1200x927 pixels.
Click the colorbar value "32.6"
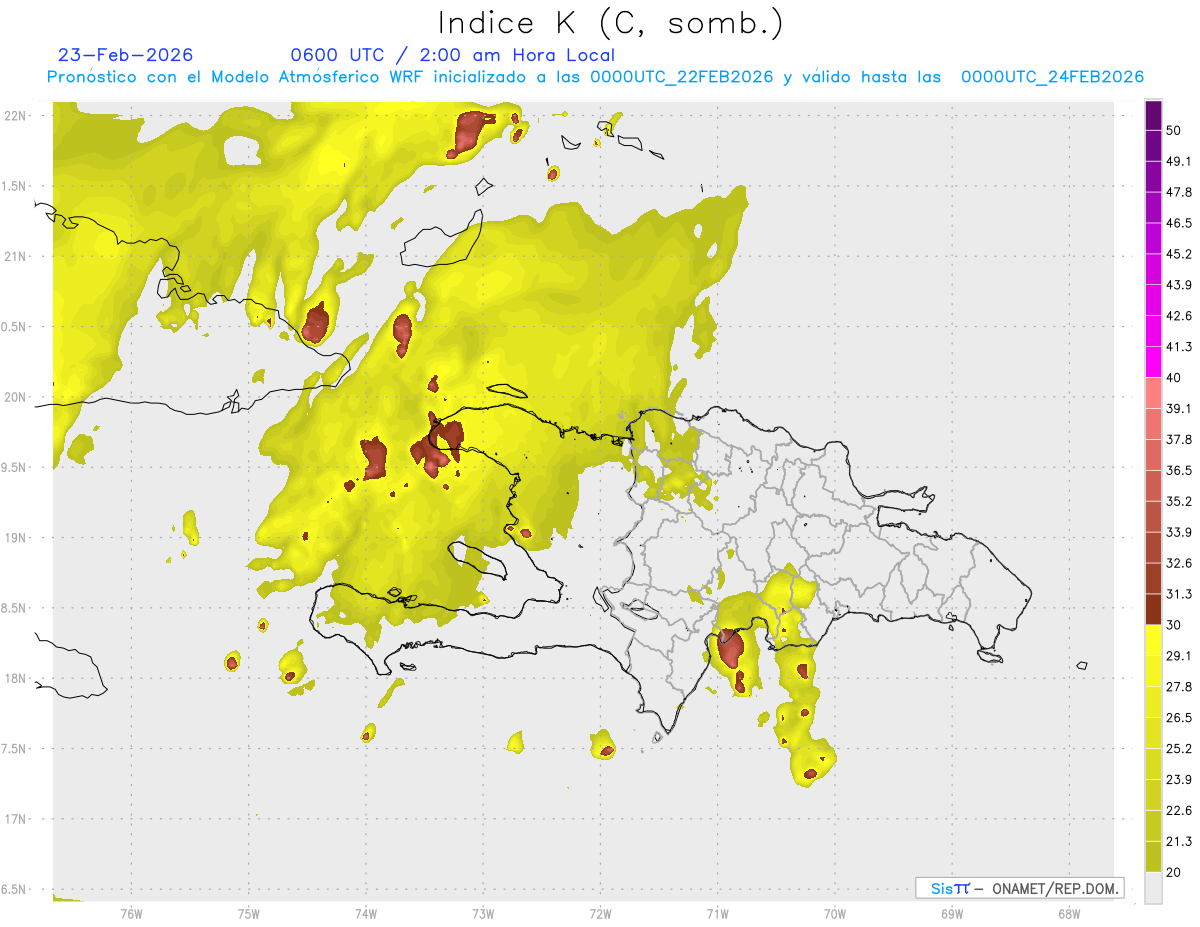click(x=1179, y=563)
